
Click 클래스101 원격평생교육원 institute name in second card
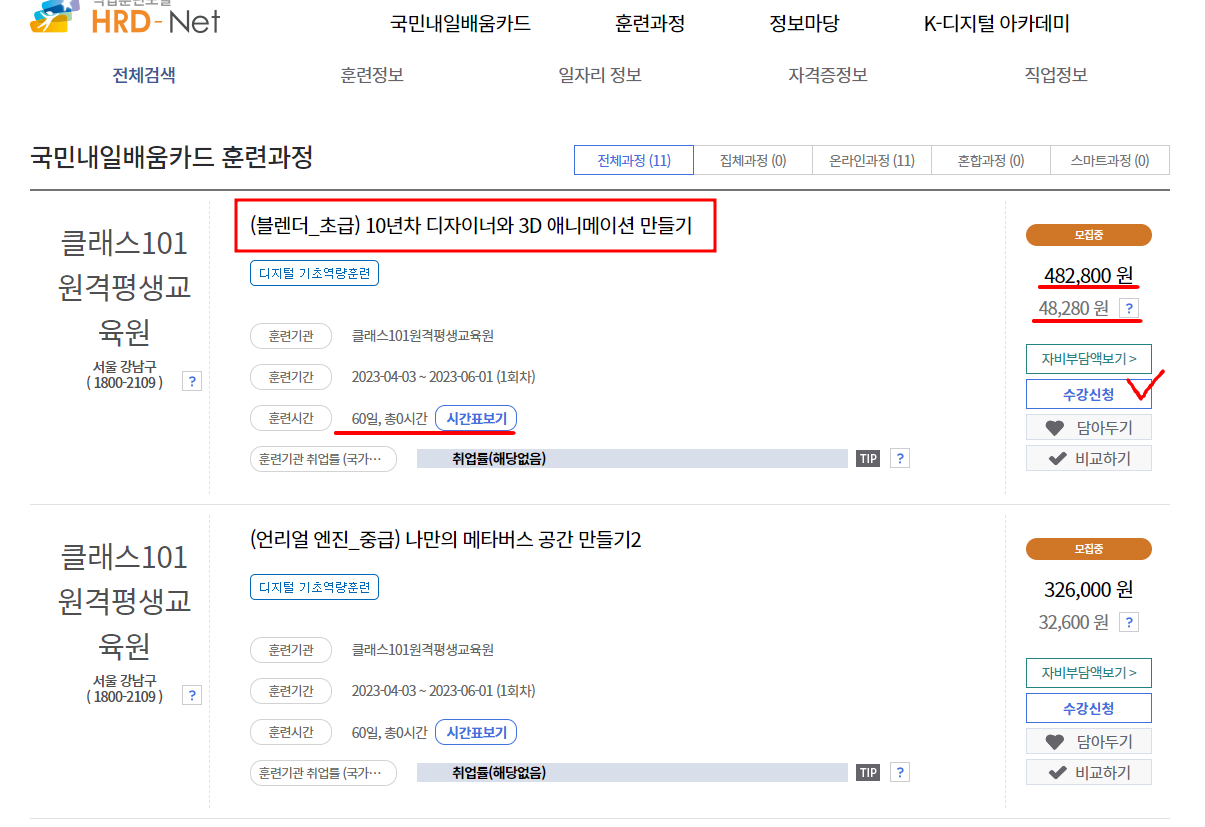point(125,602)
